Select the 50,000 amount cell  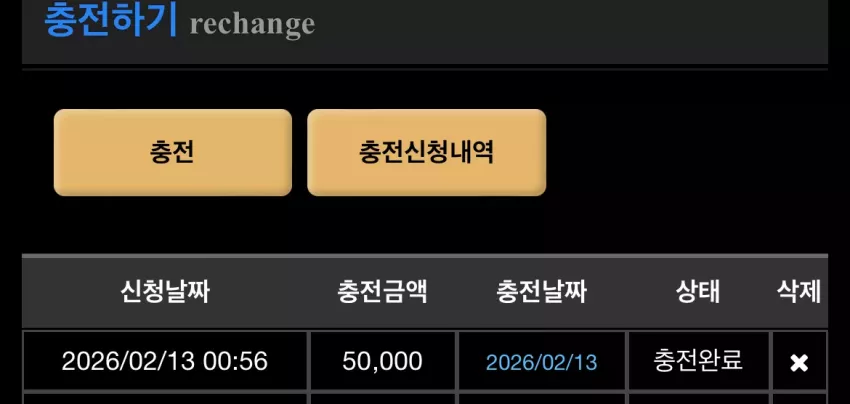tap(383, 361)
